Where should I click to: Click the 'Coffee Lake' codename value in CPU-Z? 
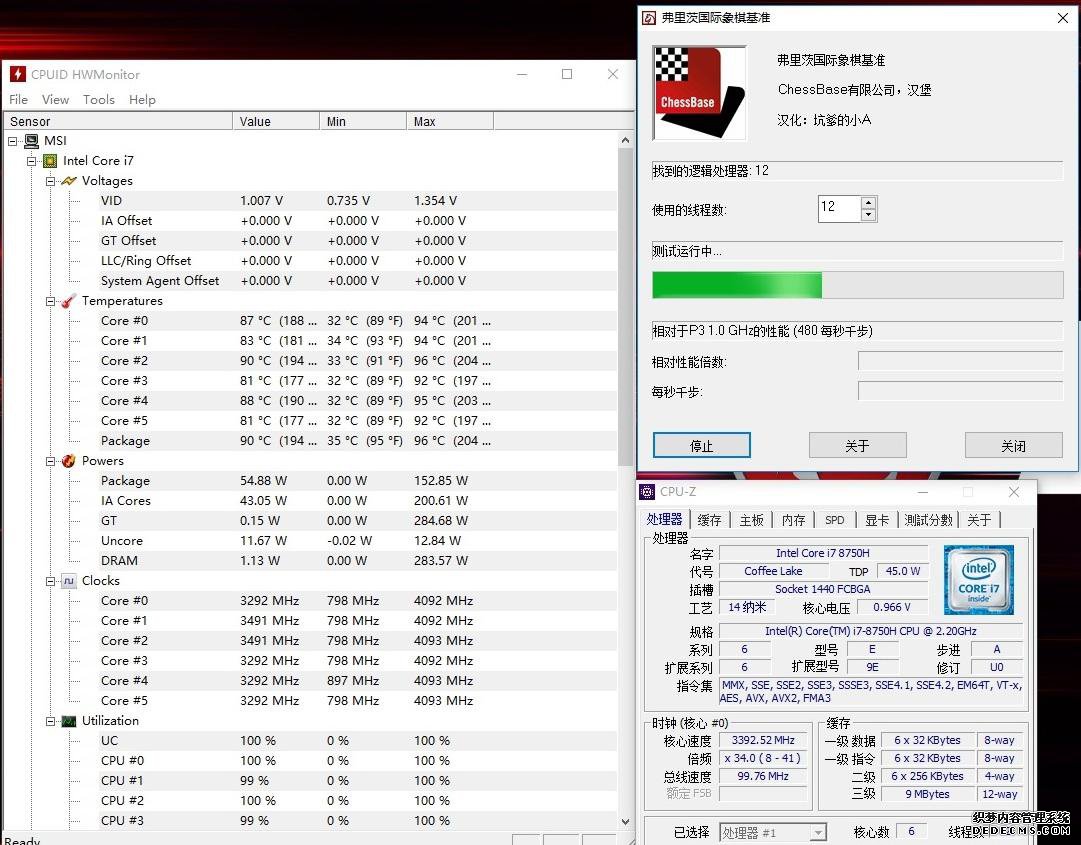(773, 571)
